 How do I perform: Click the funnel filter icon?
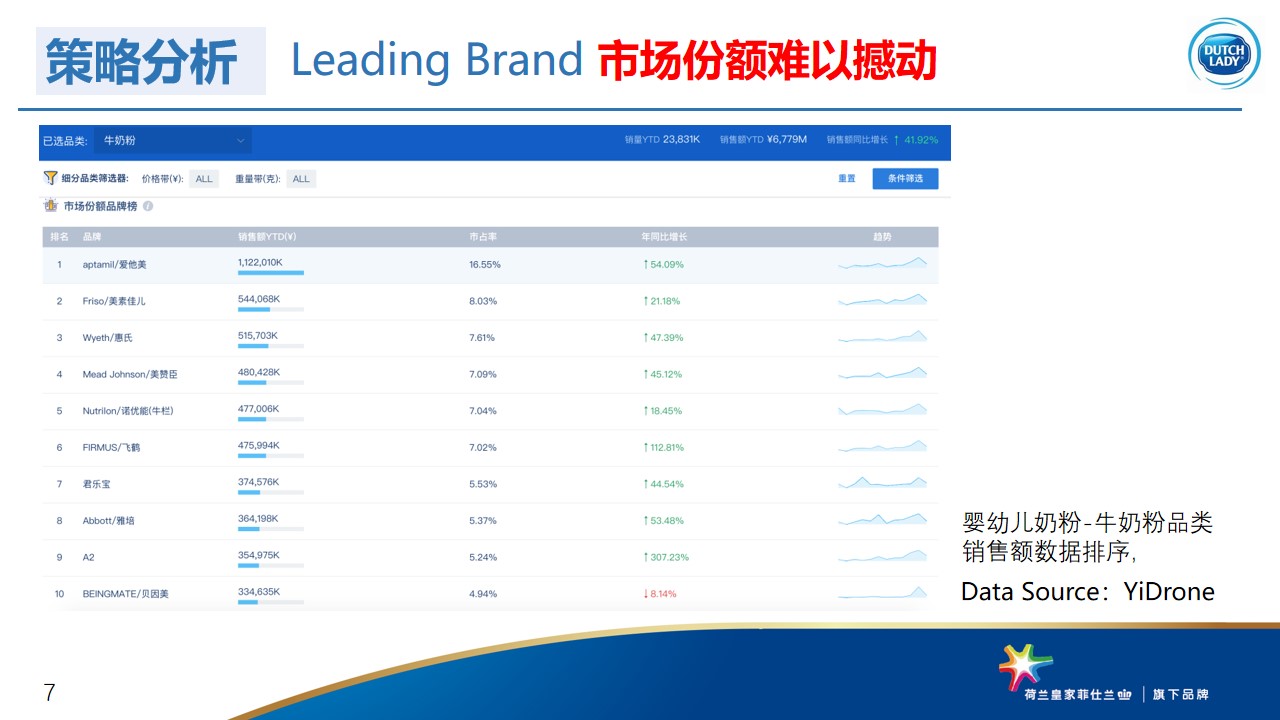50,178
